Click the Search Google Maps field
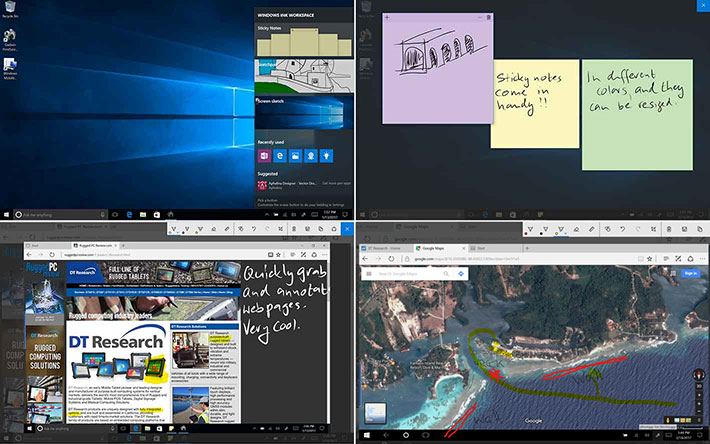 410,274
